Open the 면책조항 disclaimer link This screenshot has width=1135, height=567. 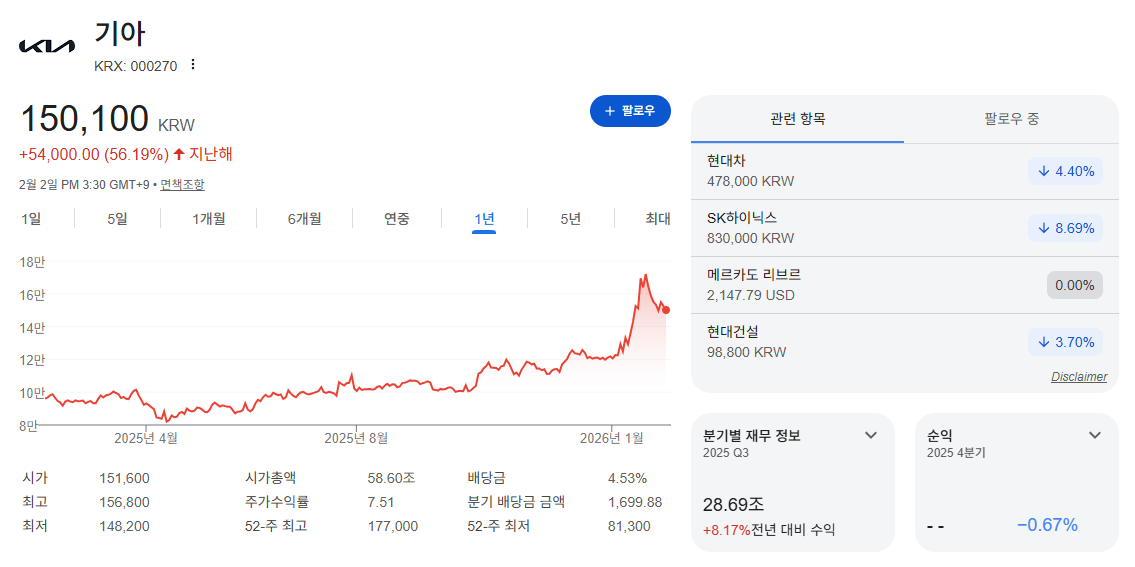[x=182, y=185]
